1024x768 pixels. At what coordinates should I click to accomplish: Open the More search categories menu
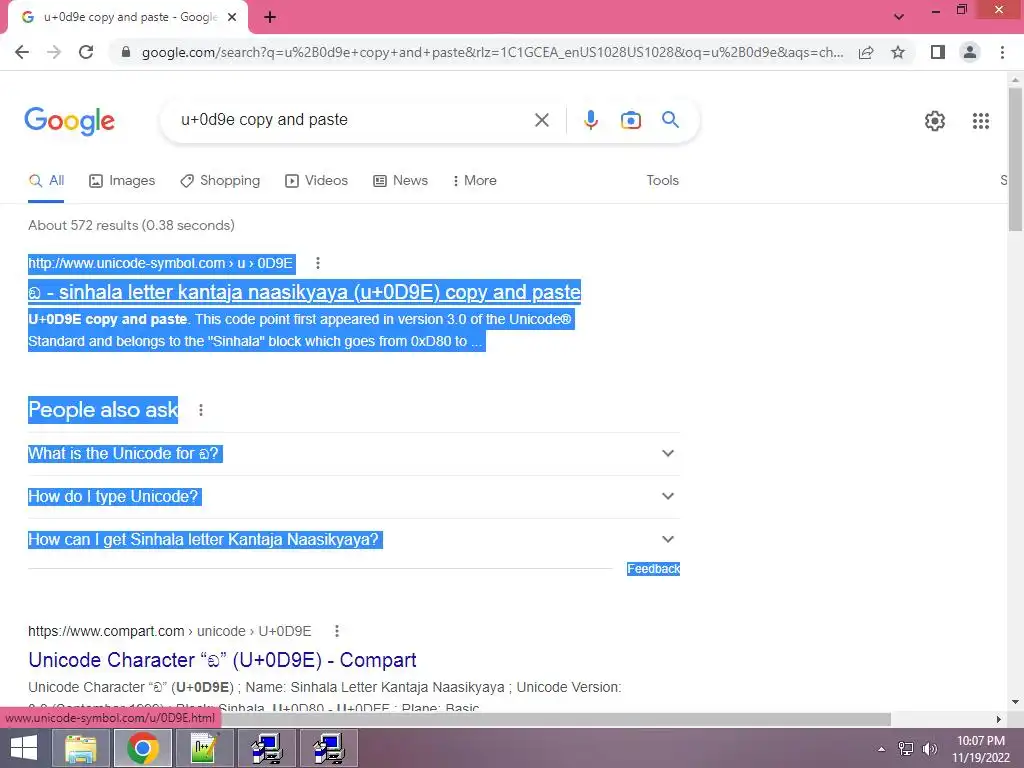tap(475, 181)
